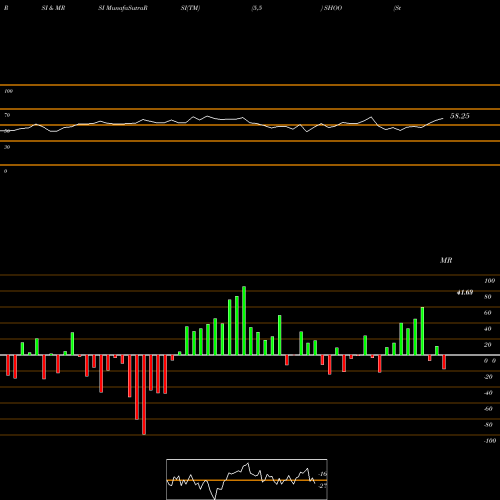This screenshot has height=500, width=500.
Task: Click the MR axis label -80
Action: click(488, 425)
